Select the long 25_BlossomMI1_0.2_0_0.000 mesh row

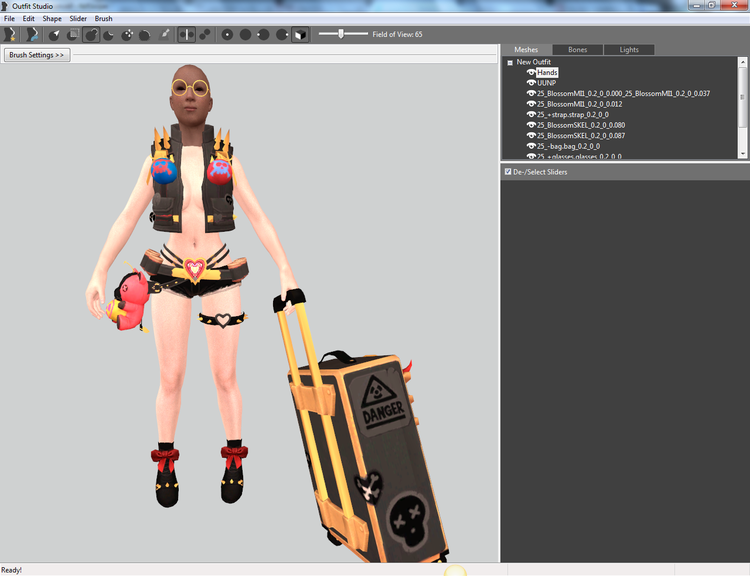pos(623,93)
